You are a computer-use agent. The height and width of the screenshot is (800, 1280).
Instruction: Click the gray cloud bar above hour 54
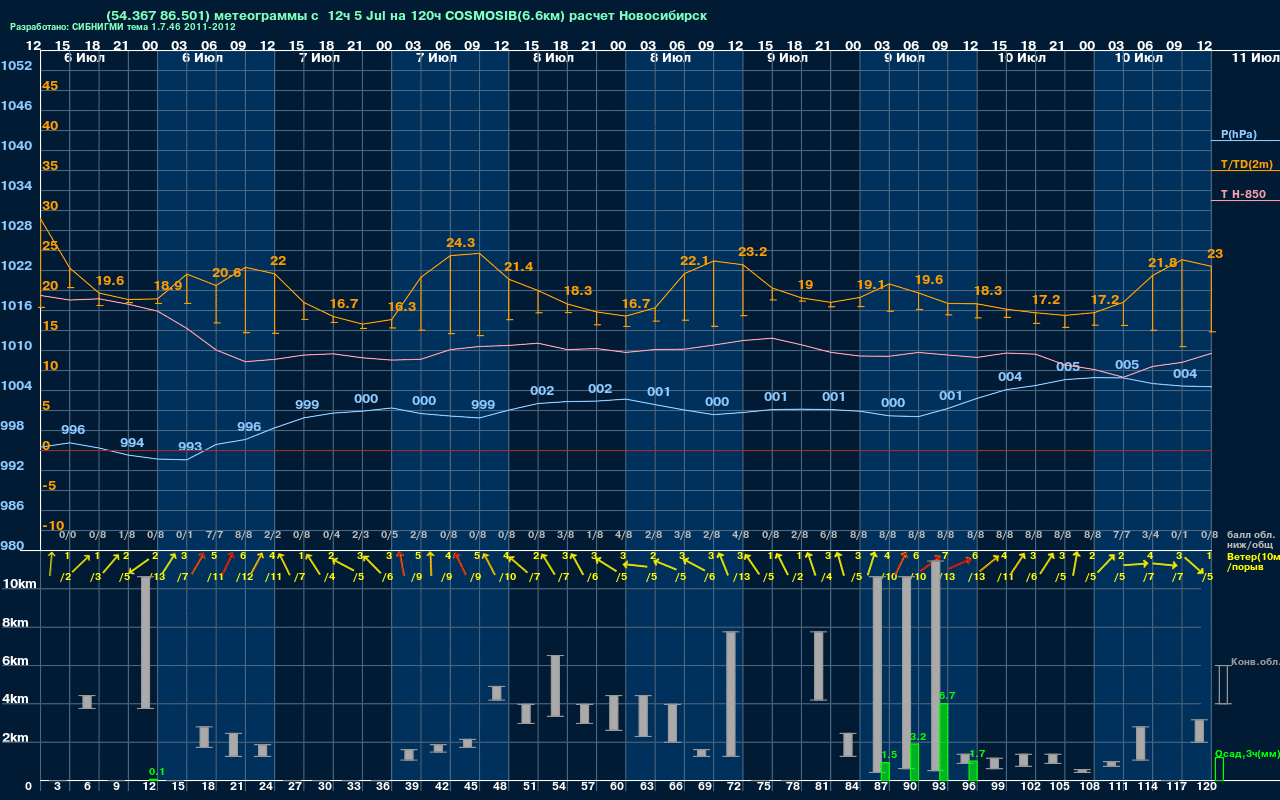click(556, 686)
